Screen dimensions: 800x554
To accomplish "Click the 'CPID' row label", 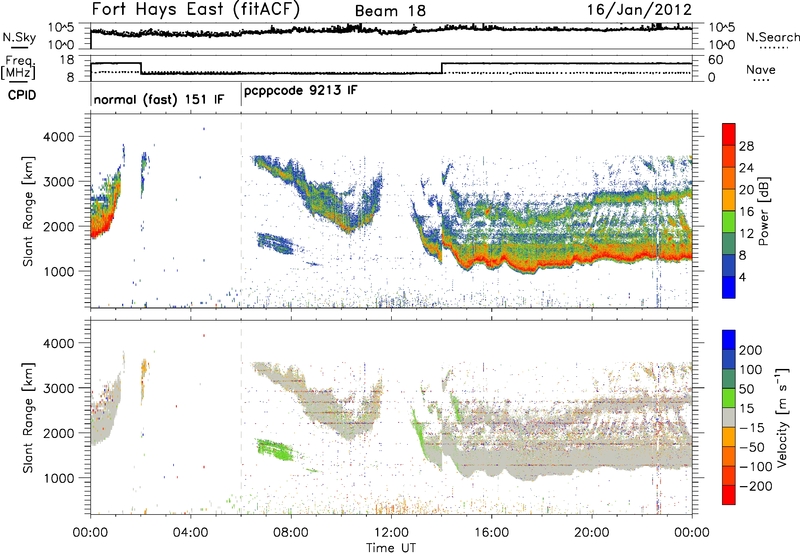I will click(x=22, y=95).
